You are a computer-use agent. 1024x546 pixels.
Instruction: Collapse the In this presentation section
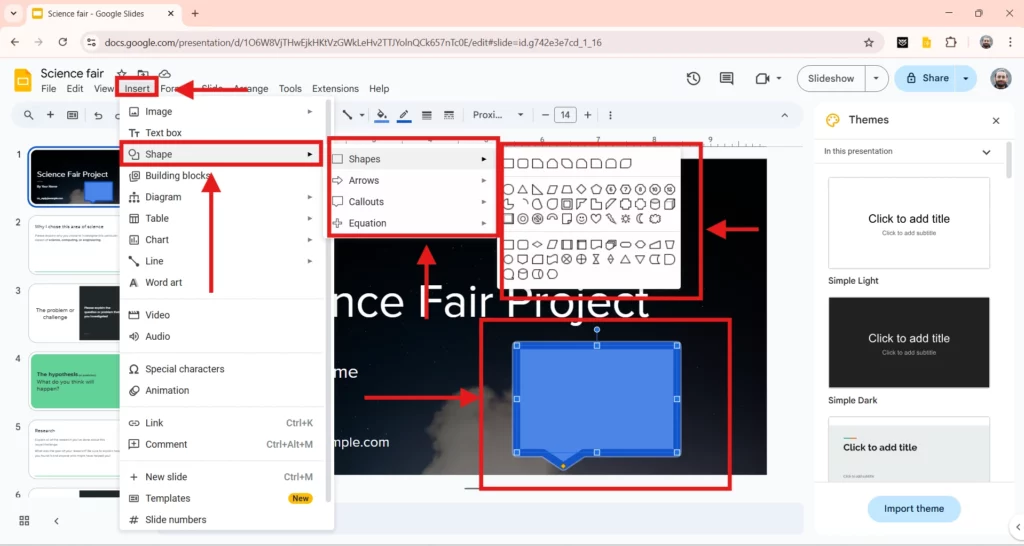tap(986, 152)
